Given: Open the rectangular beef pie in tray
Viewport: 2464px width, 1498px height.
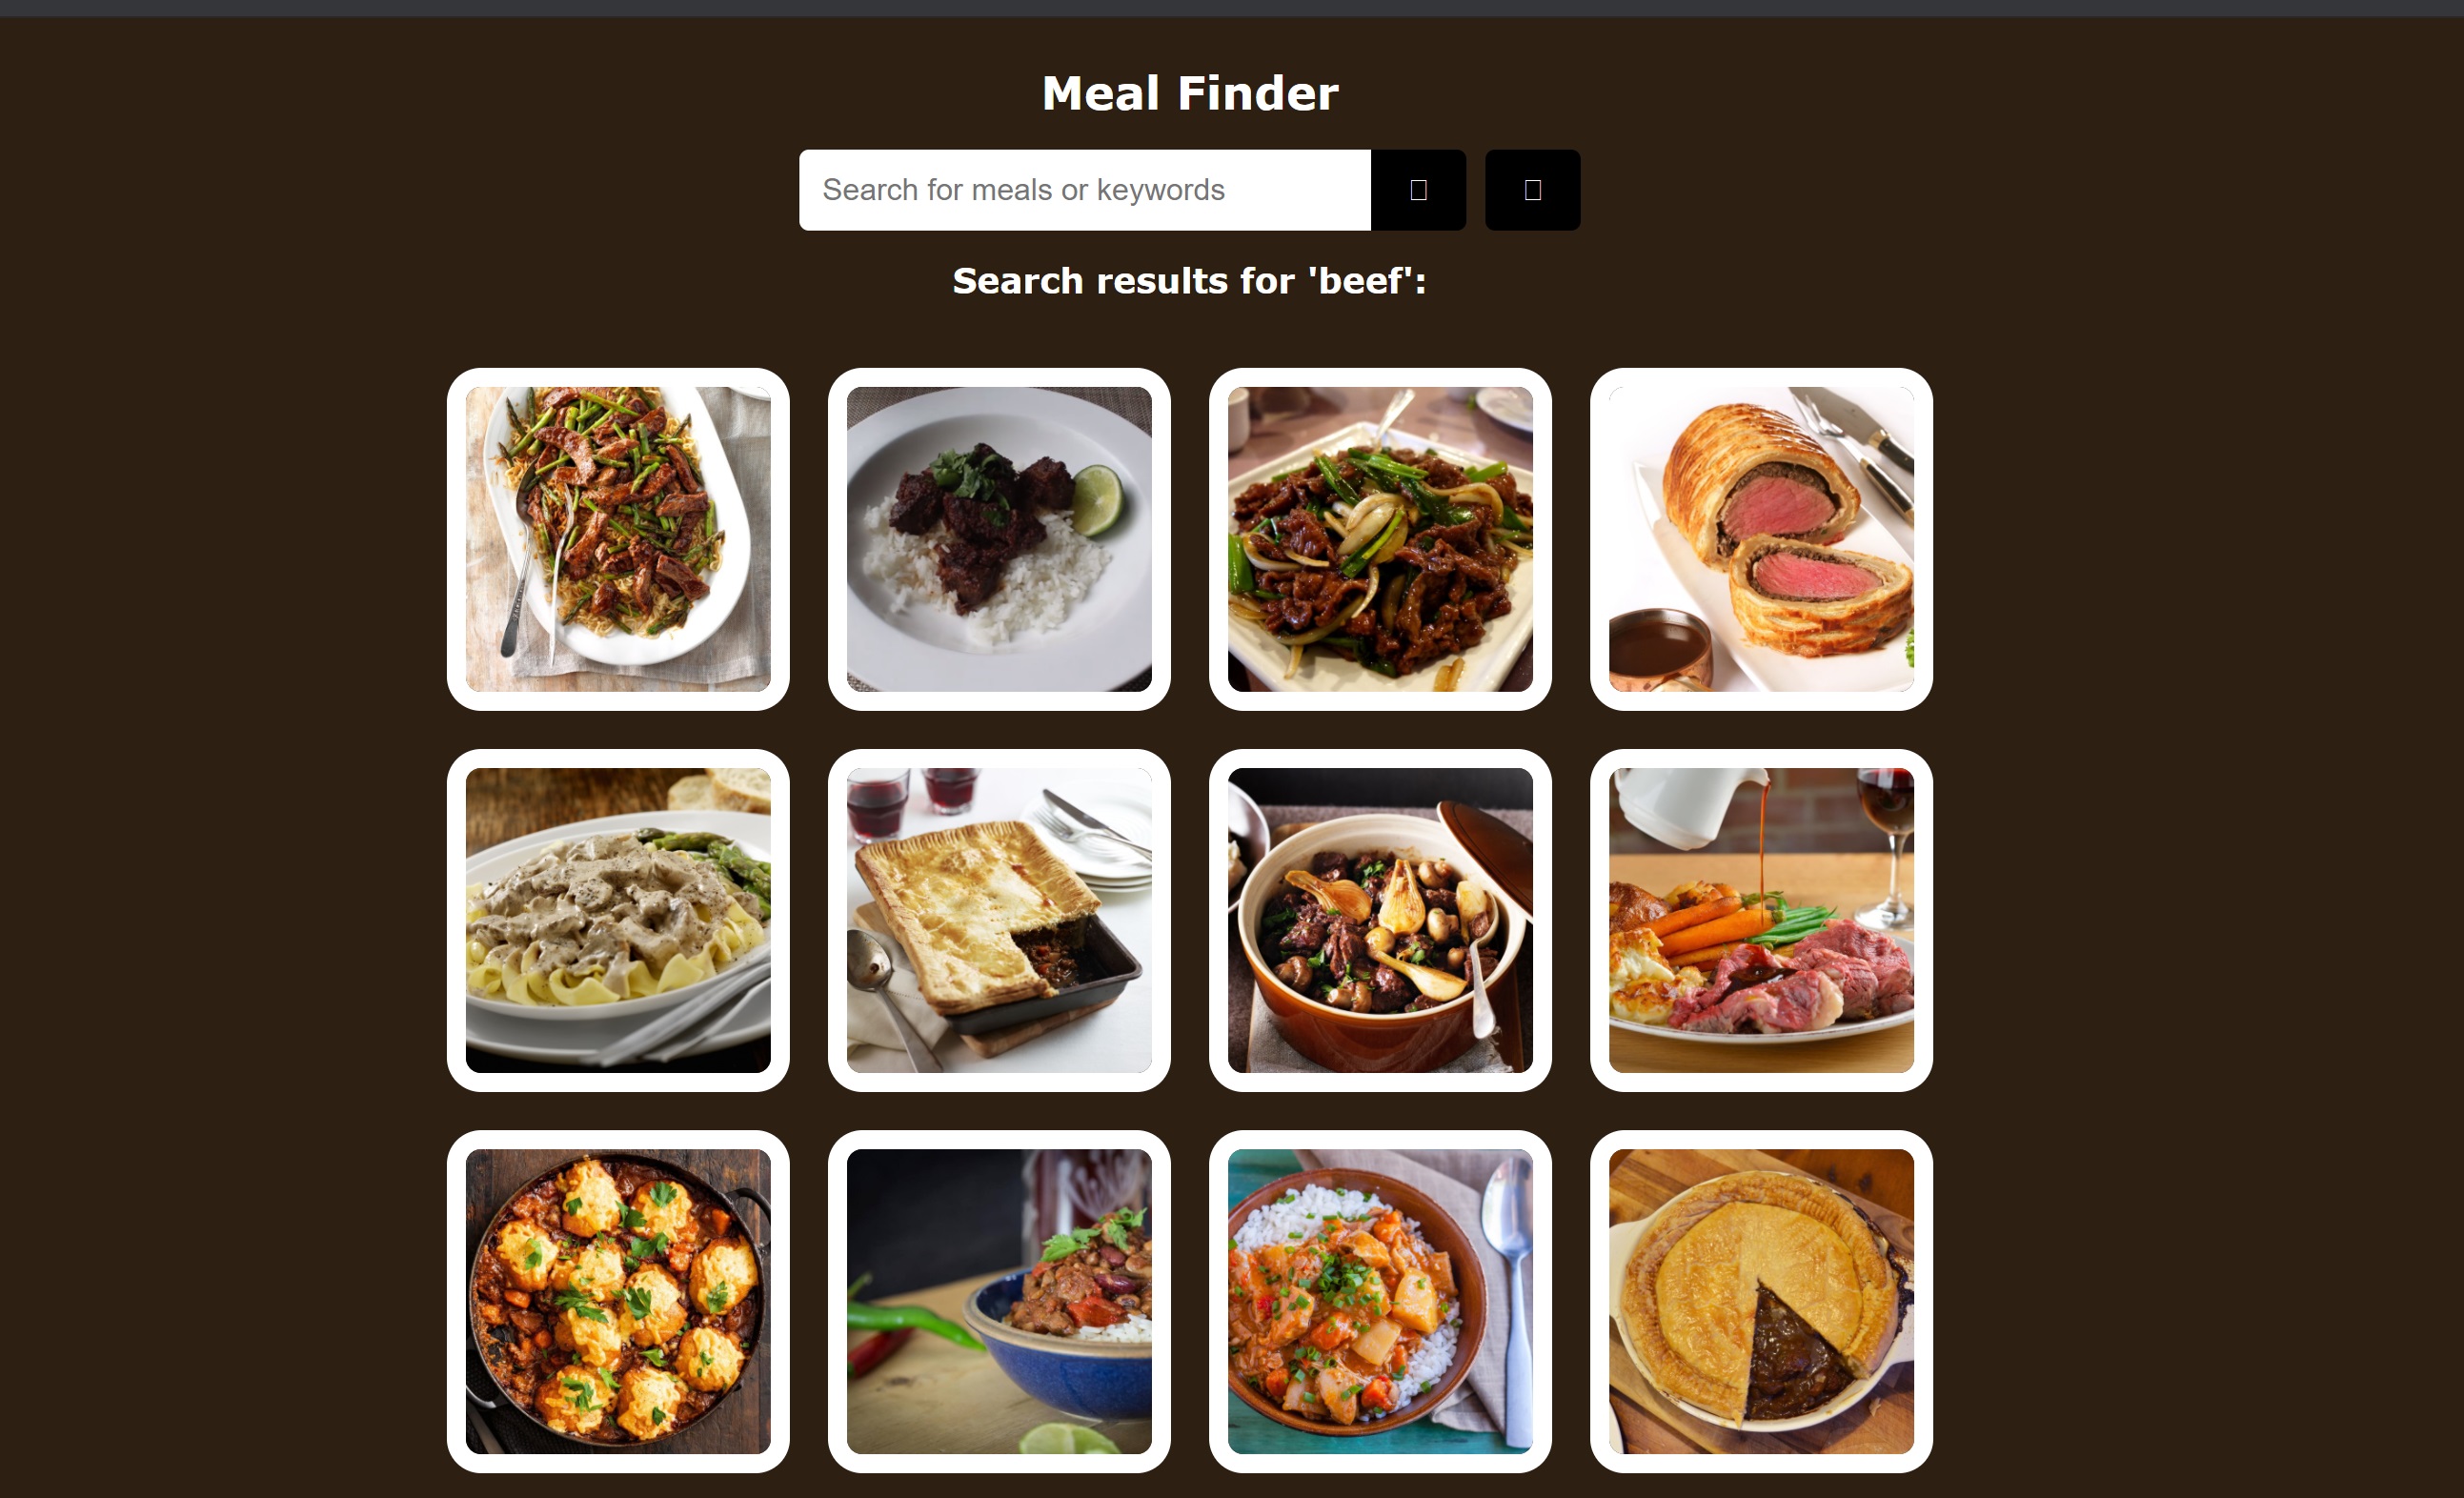Looking at the screenshot, I should (999, 920).
